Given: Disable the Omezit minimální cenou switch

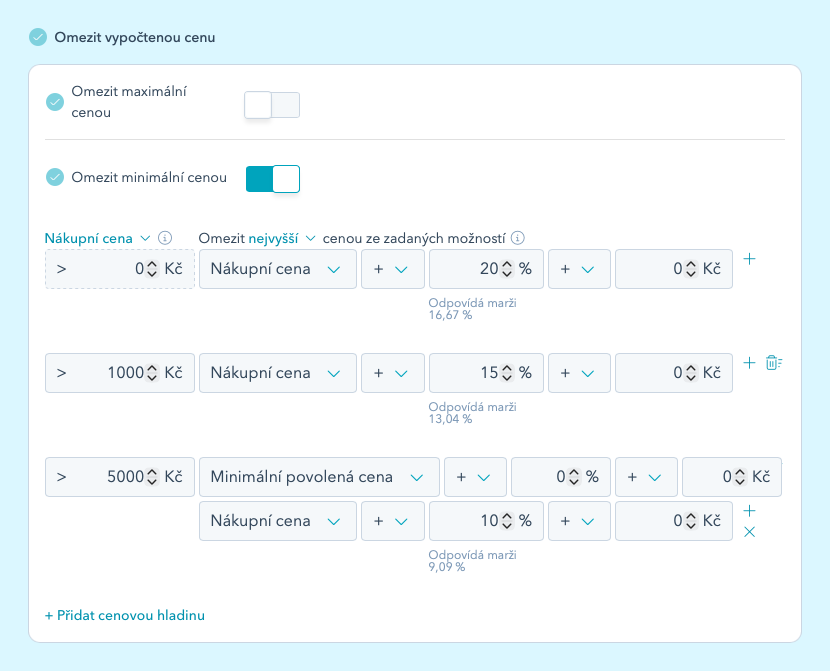Looking at the screenshot, I should (273, 179).
